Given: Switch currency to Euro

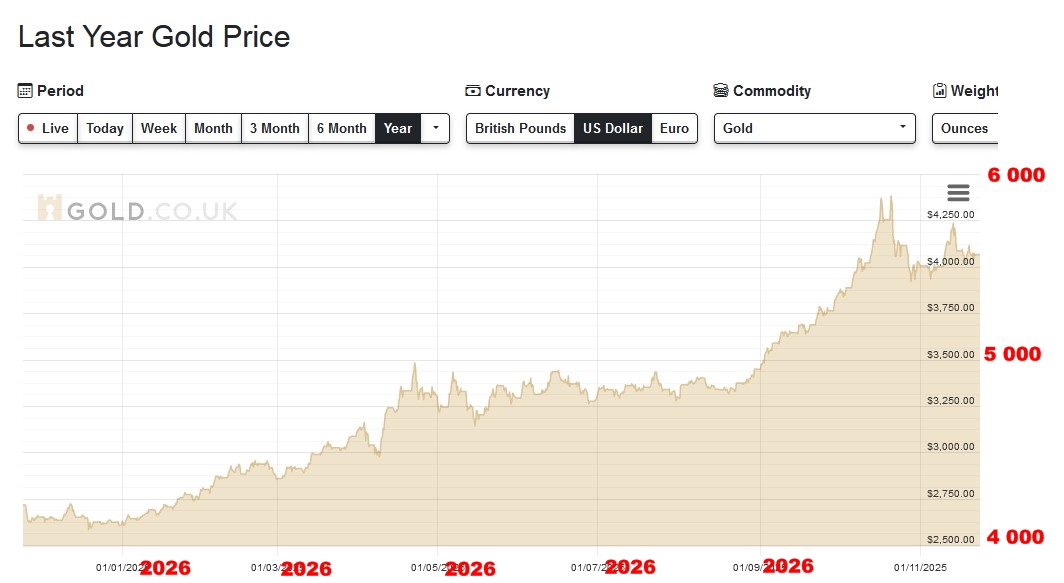Looking at the screenshot, I should click(x=674, y=128).
